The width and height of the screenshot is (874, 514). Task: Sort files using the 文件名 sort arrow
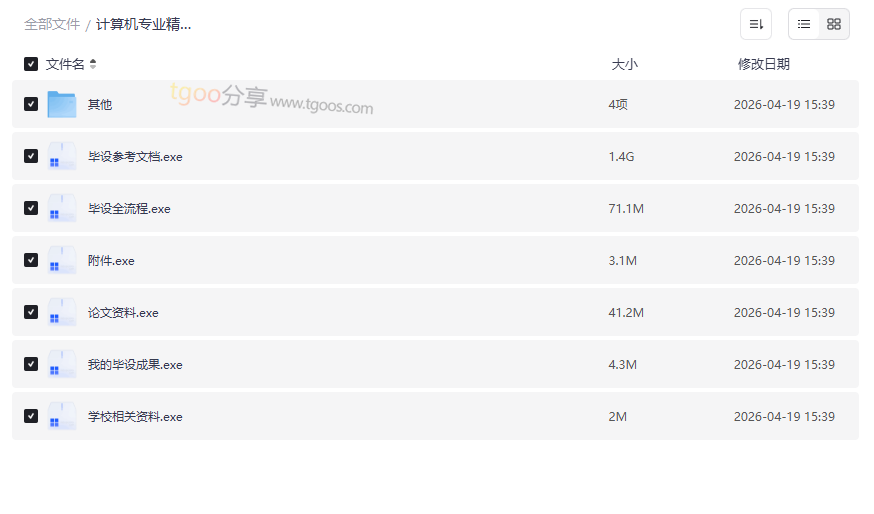coord(93,64)
